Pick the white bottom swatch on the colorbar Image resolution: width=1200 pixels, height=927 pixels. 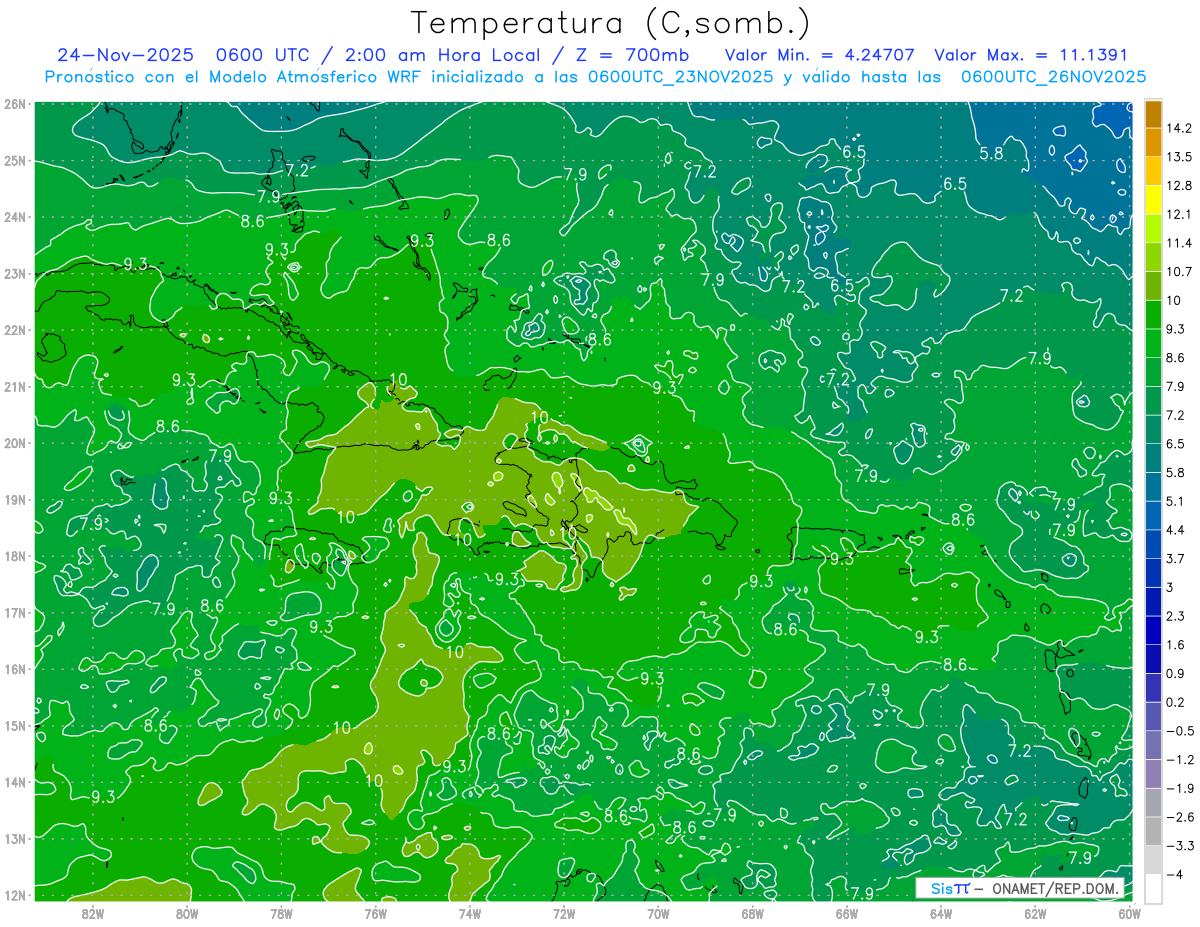[1152, 888]
